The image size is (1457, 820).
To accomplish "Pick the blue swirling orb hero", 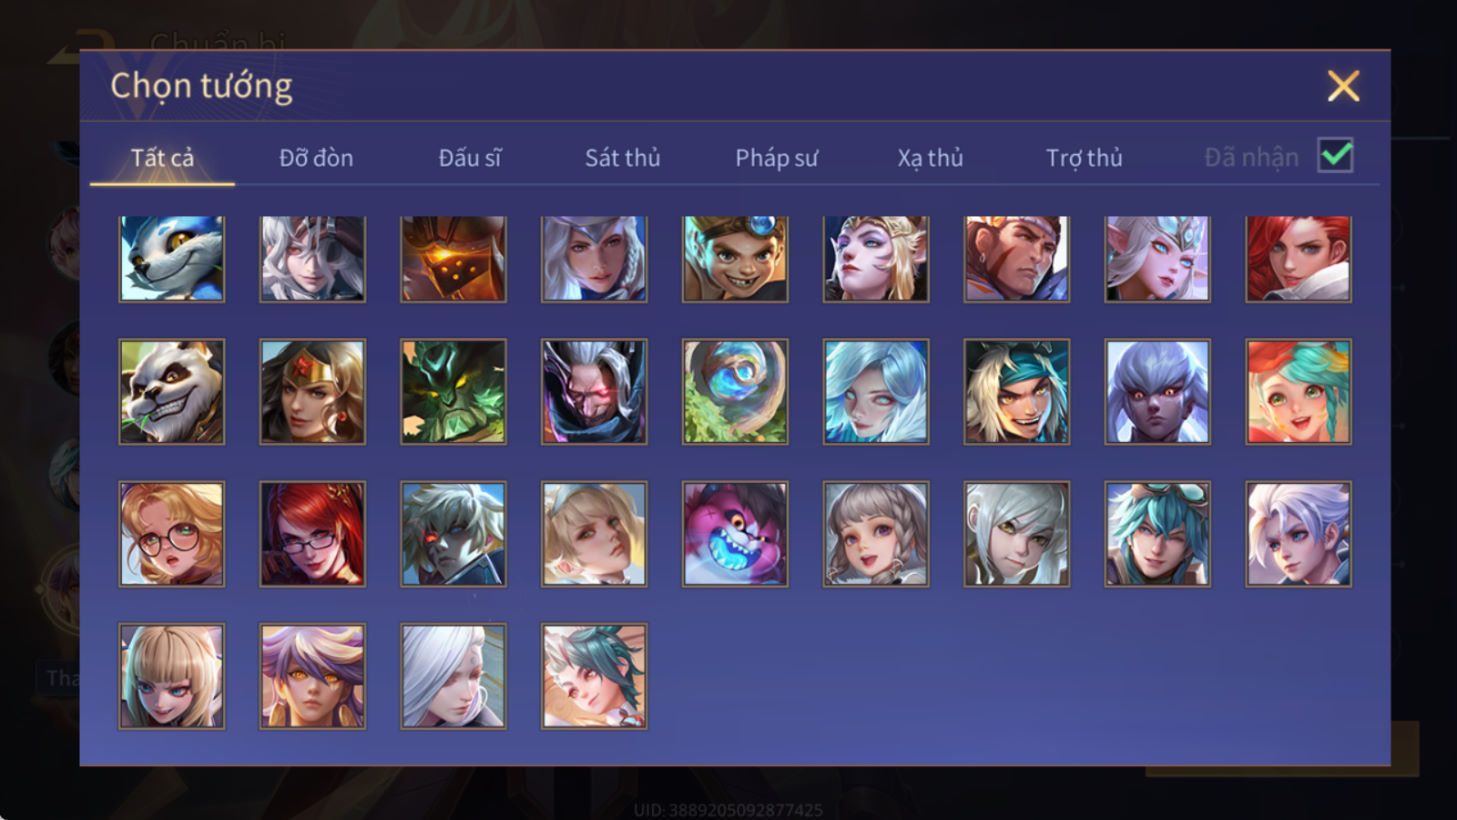I will [735, 391].
